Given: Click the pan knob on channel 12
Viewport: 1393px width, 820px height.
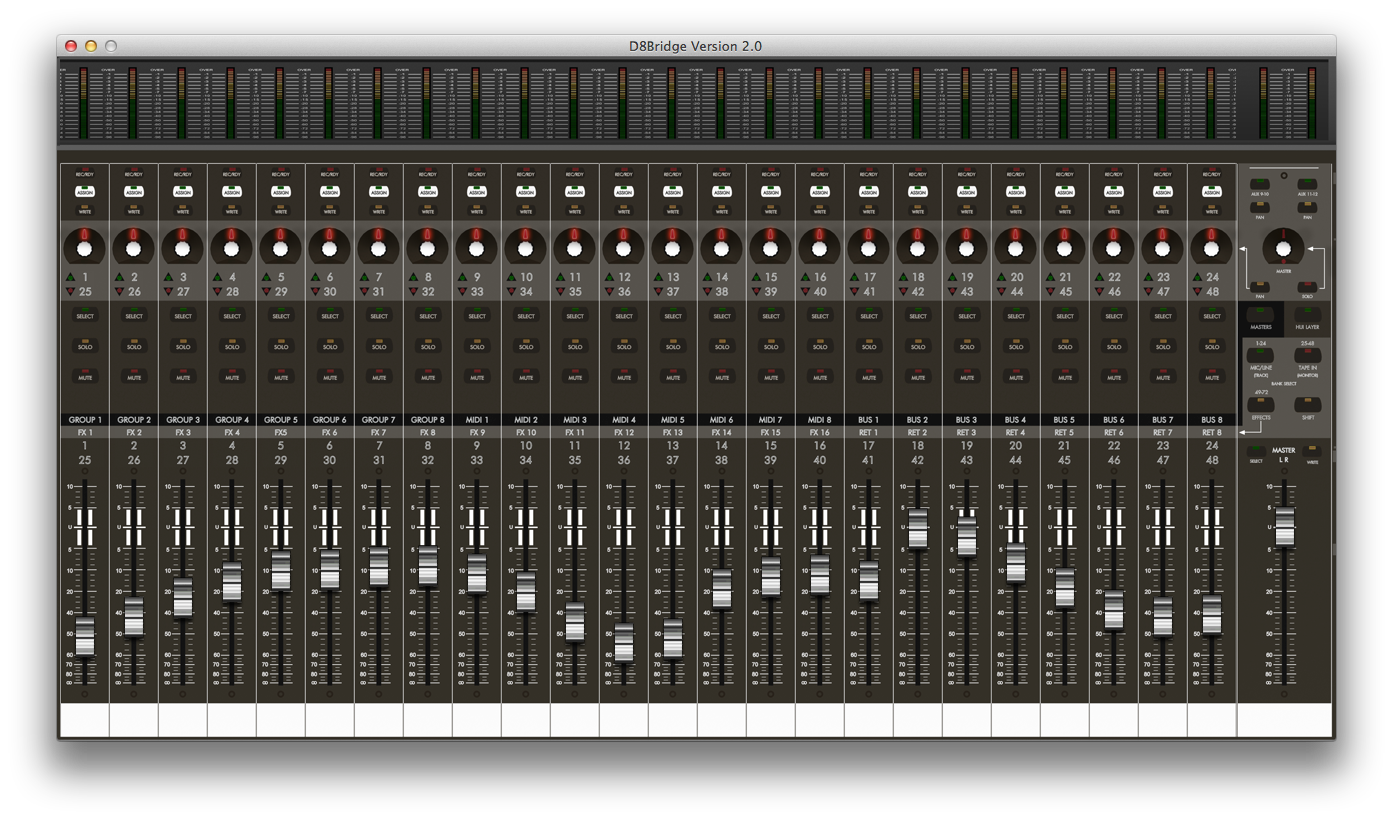Looking at the screenshot, I should click(x=624, y=245).
